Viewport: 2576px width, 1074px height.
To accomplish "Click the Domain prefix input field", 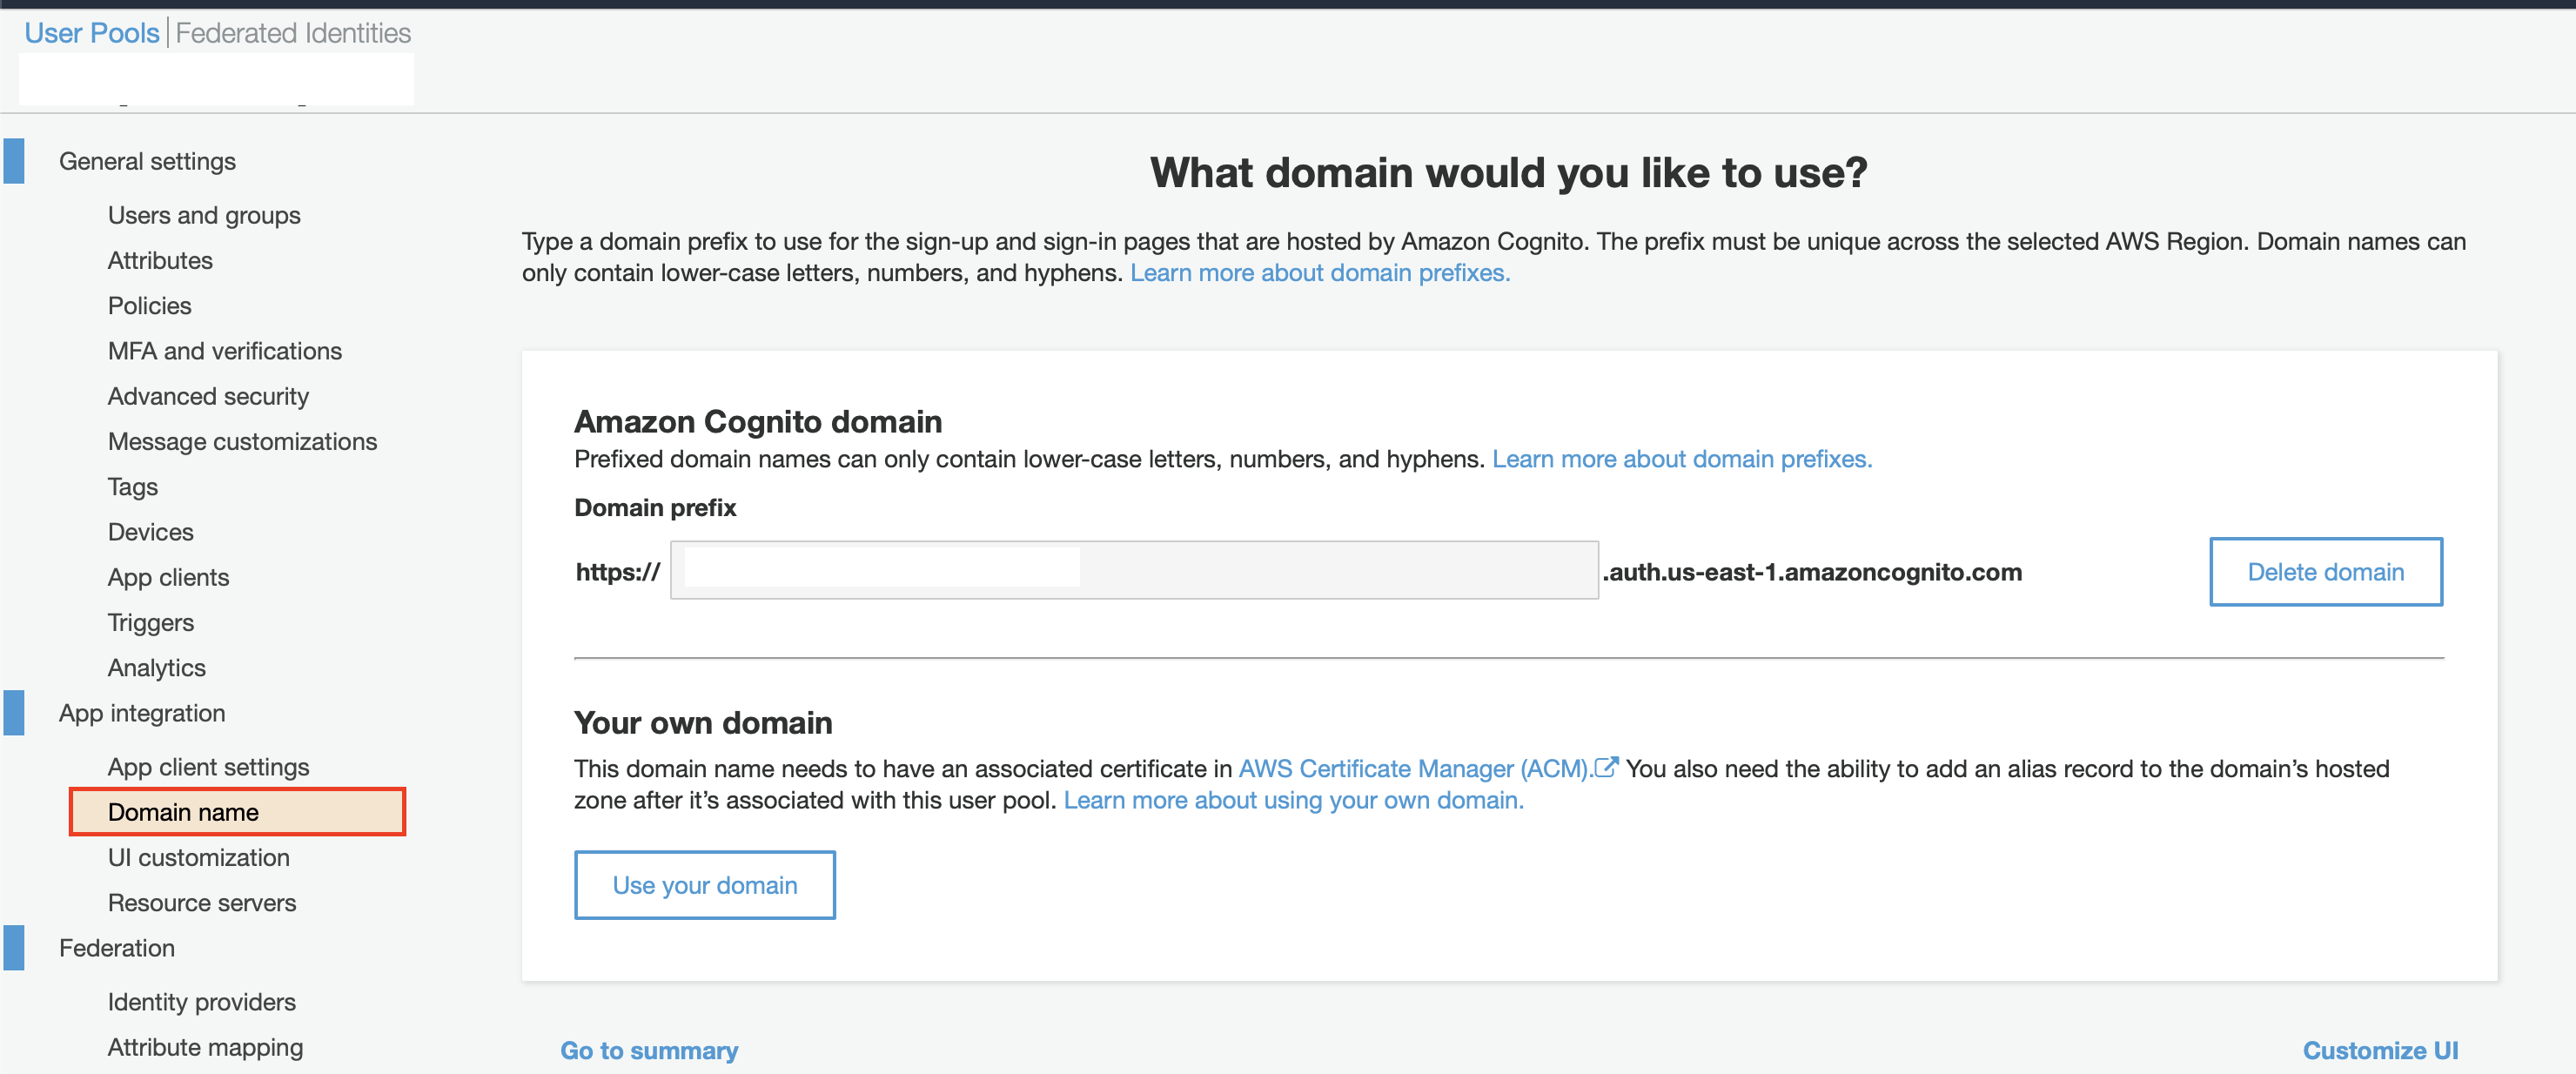I will tap(1134, 570).
